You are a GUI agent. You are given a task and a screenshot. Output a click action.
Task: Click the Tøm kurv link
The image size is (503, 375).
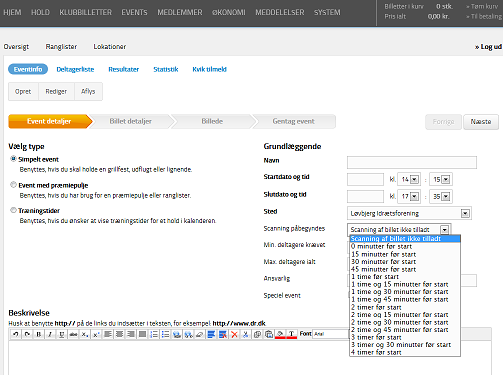coord(482,6)
